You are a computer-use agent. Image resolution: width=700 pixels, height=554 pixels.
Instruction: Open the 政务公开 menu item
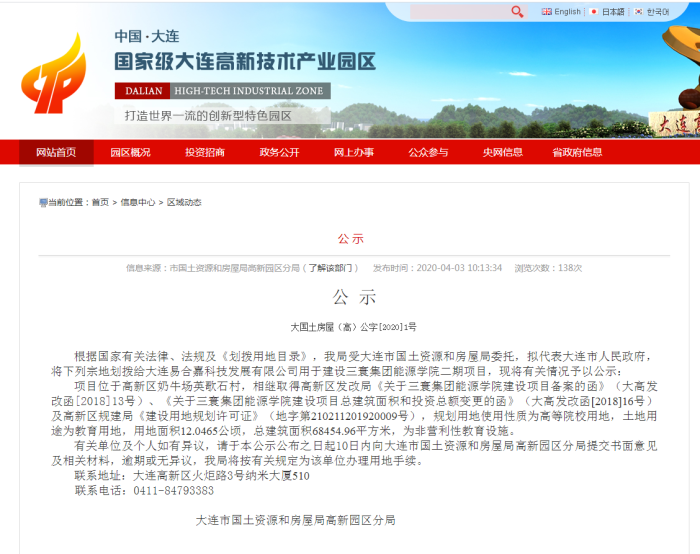(x=279, y=152)
